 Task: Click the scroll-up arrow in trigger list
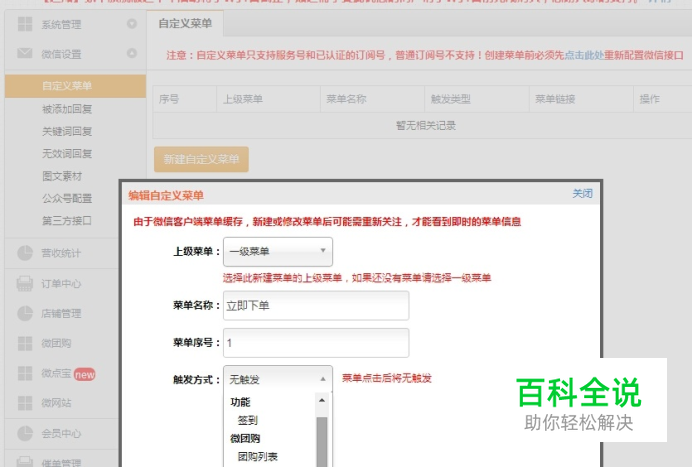click(x=322, y=400)
